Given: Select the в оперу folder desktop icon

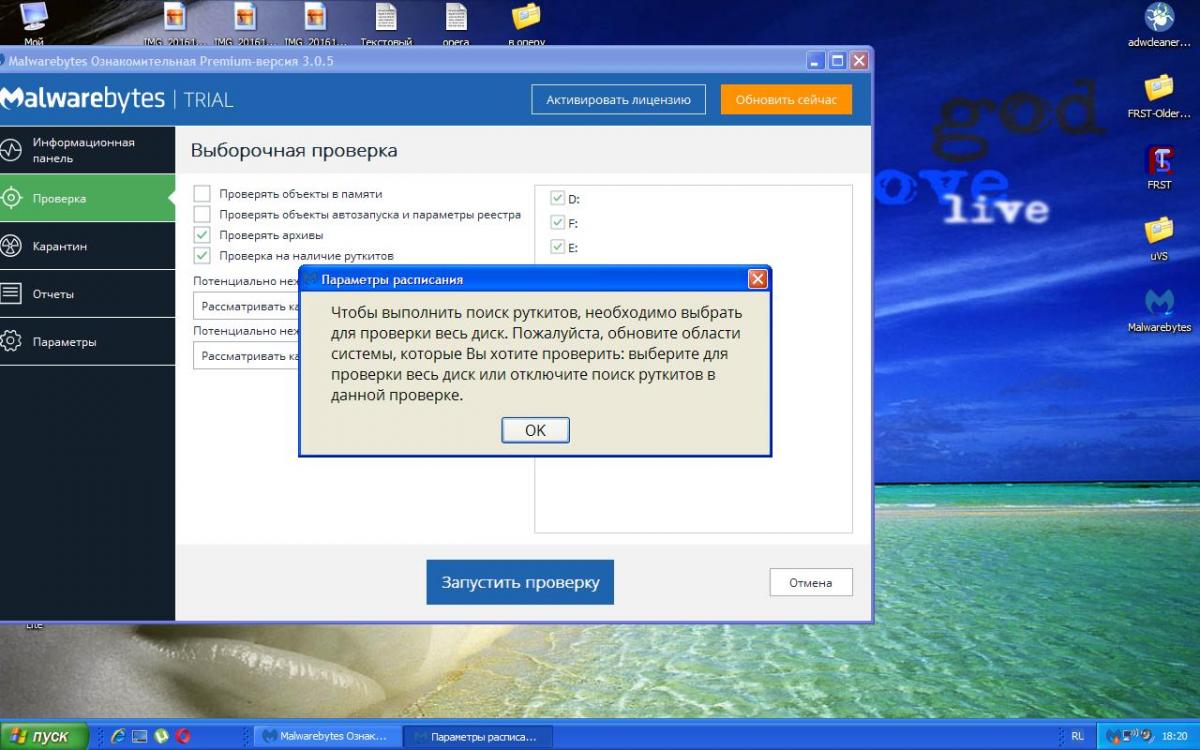Looking at the screenshot, I should click(525, 25).
